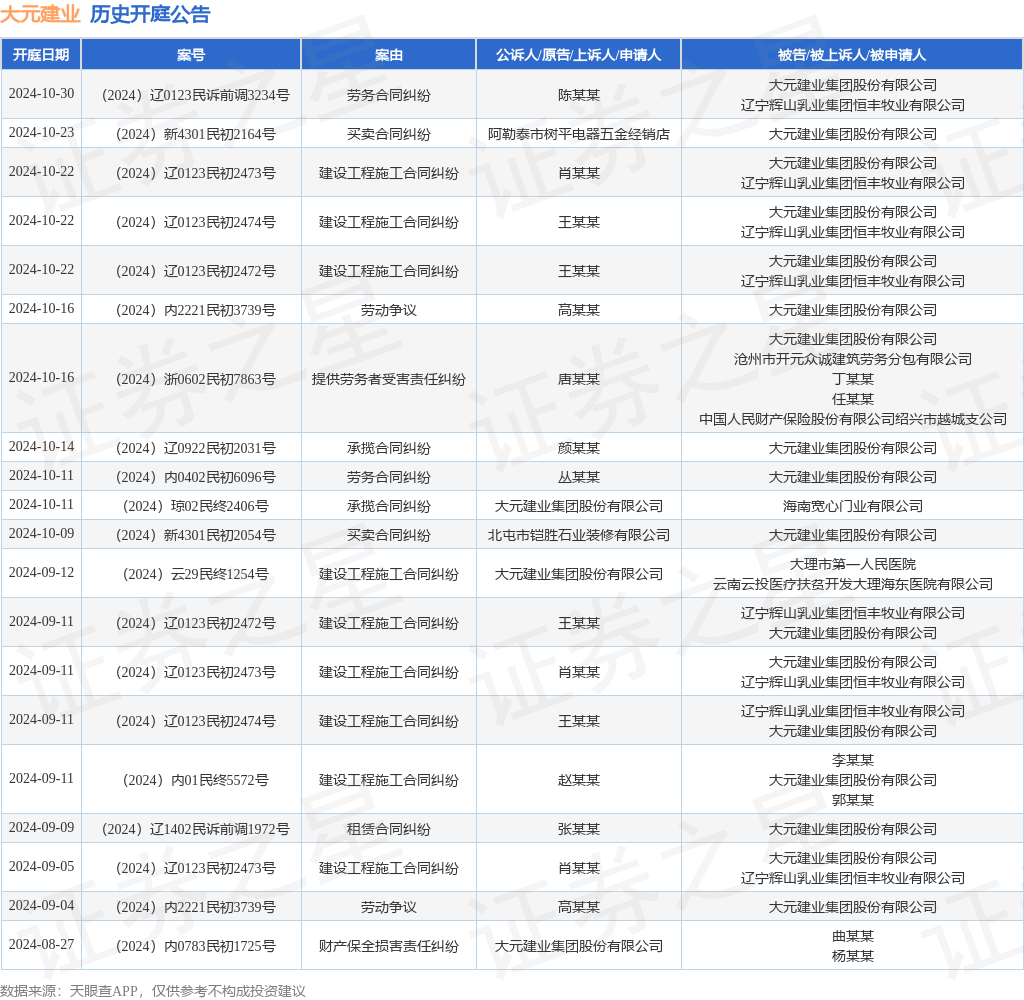Screen dimensions: 1024x1000
Task: Click cause 买卖合同纠纷 in 2024-10-23 row
Action: [389, 135]
